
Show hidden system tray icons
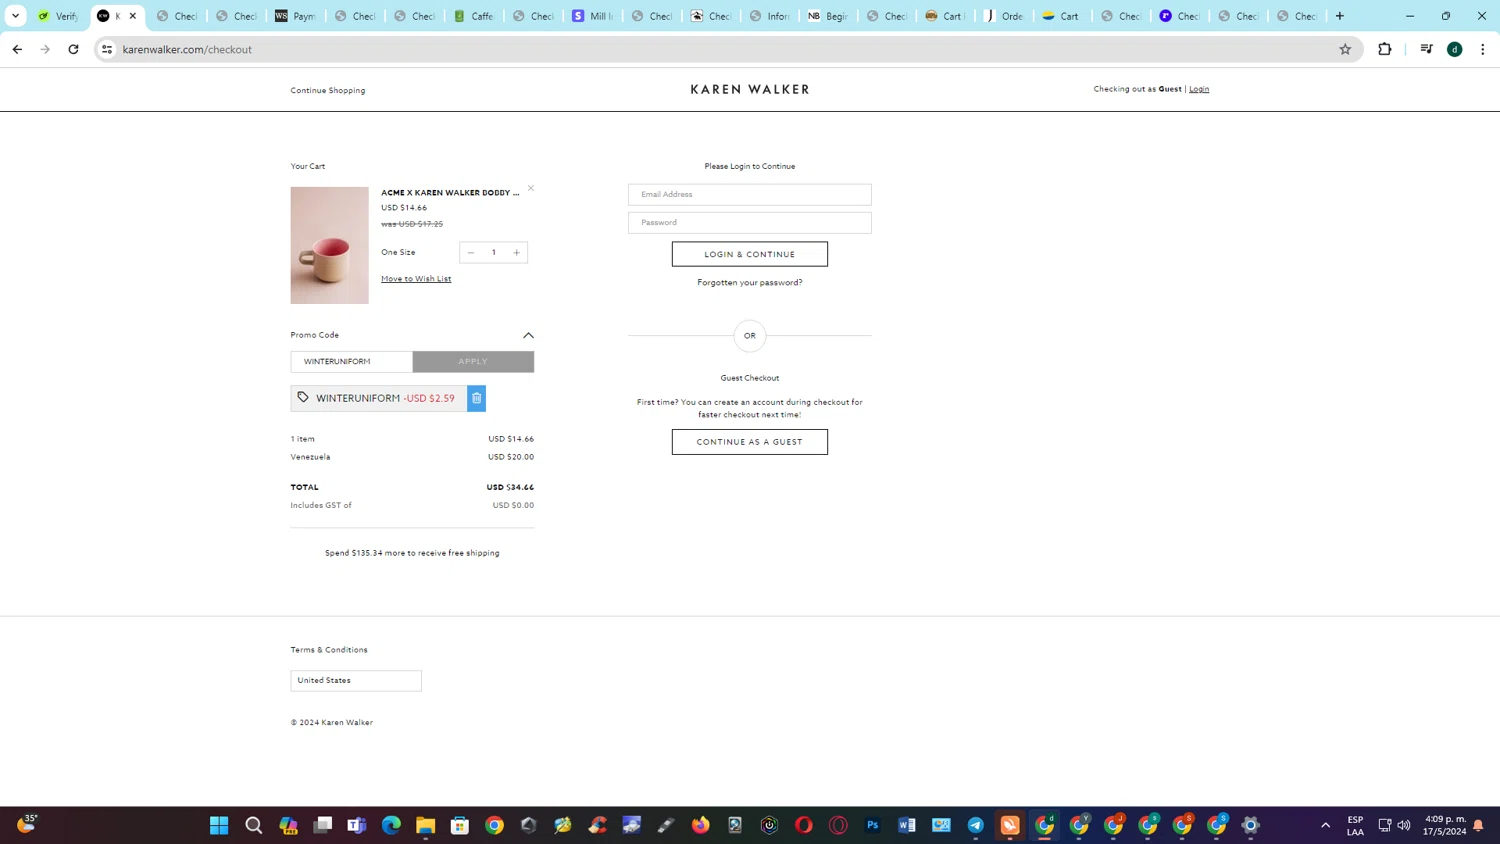(x=1326, y=825)
